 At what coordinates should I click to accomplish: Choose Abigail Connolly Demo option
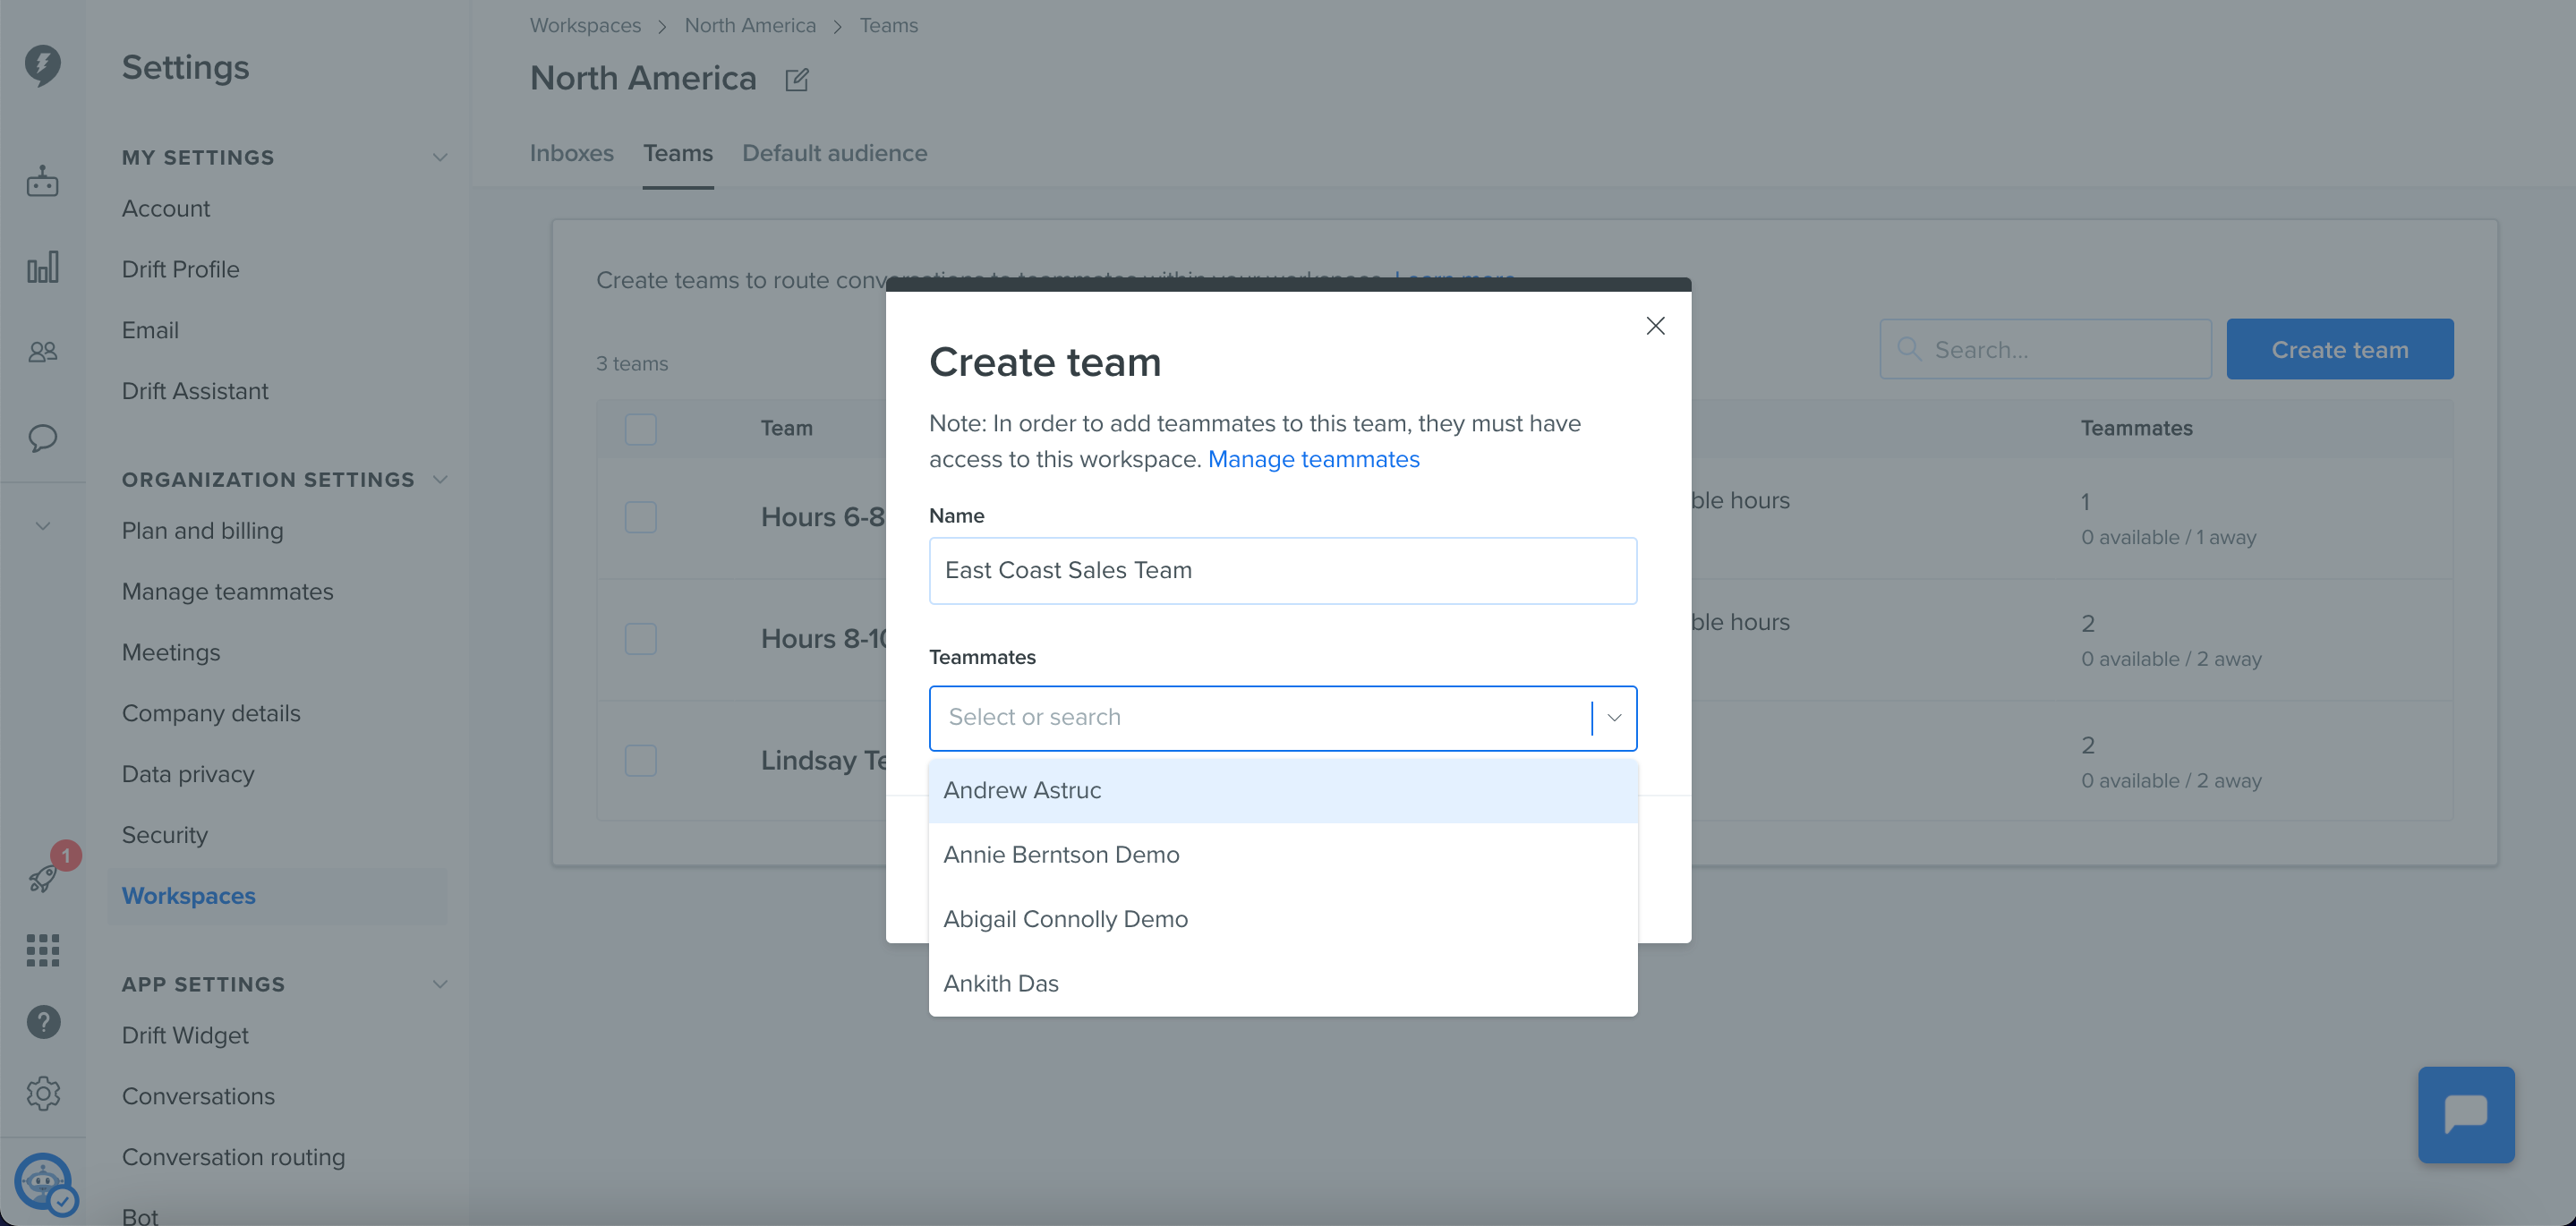point(1282,919)
